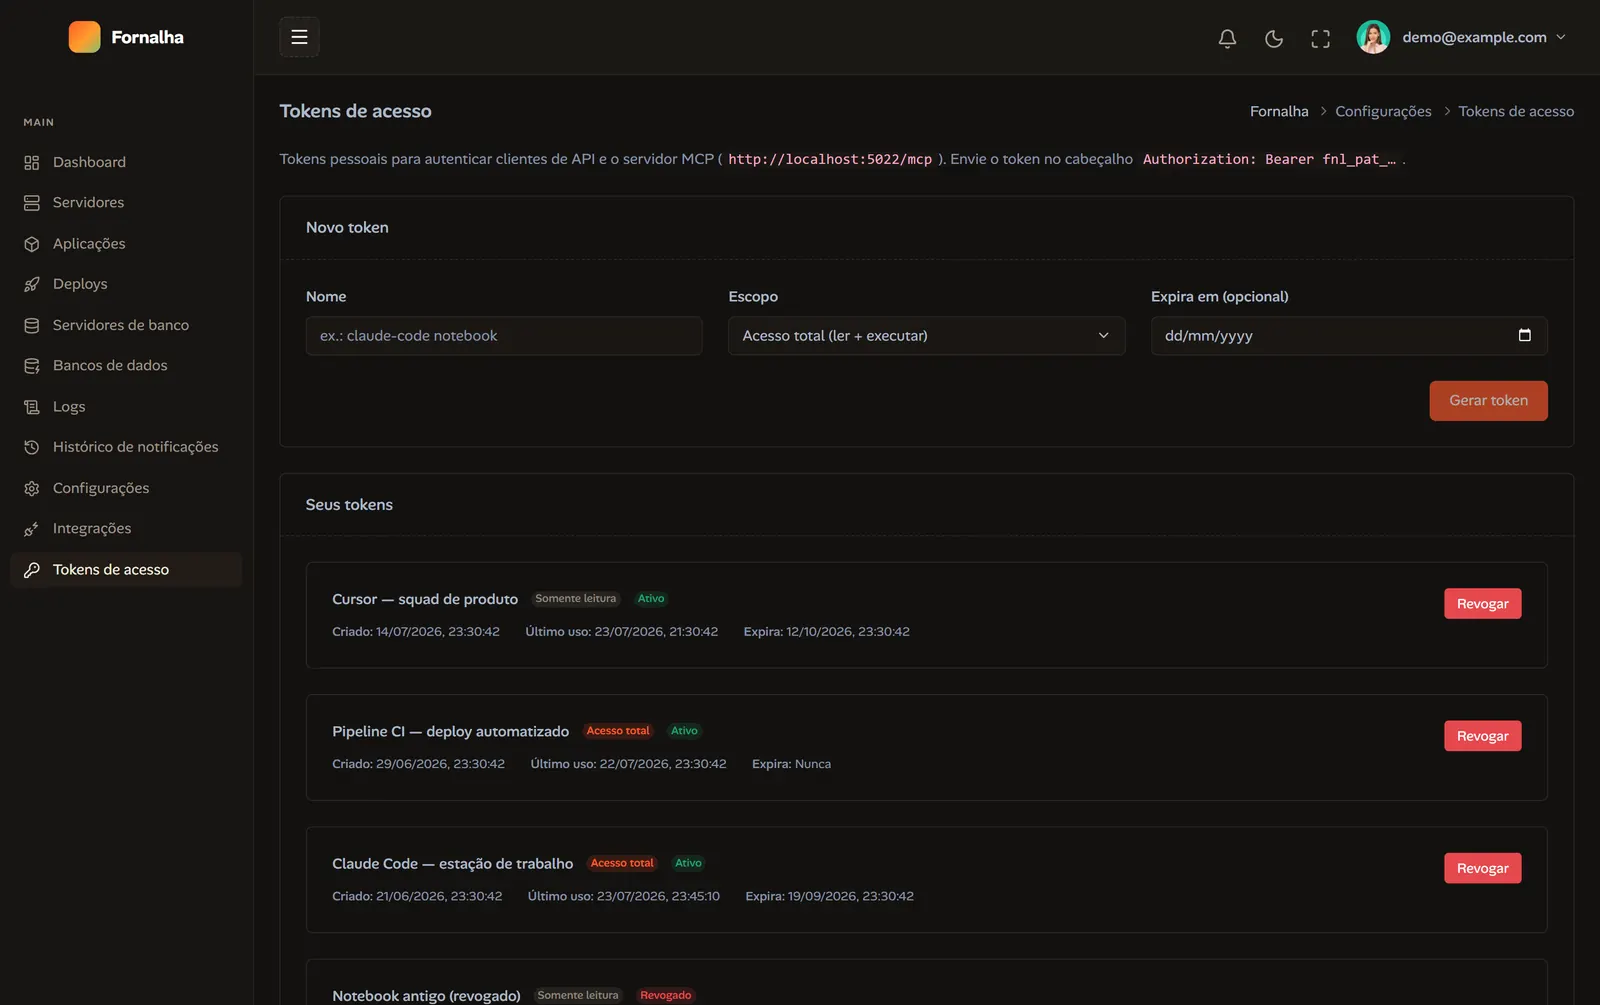Click Tokens de acesso breadcrumb
This screenshot has width=1600, height=1005.
(1516, 111)
